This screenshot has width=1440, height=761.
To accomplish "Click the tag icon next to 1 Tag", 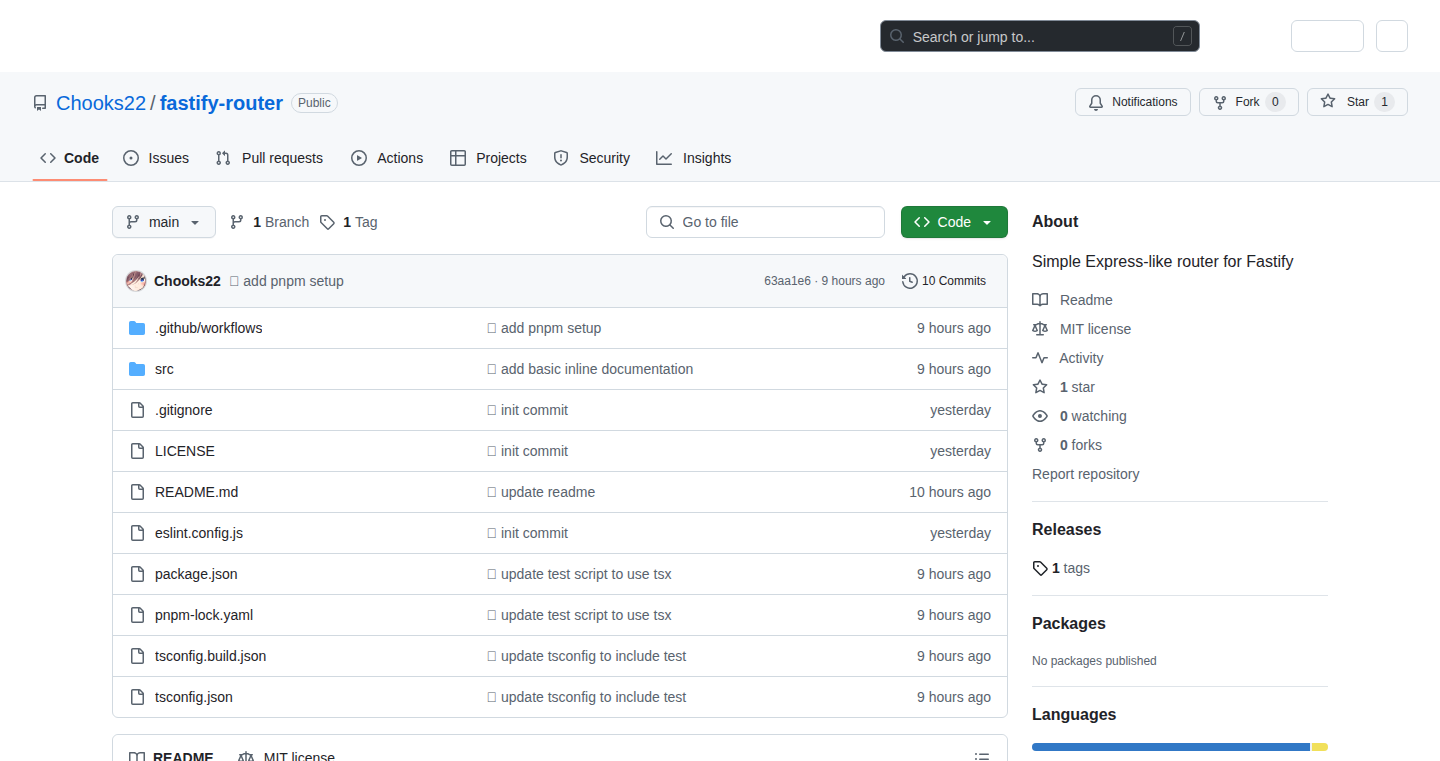I will coord(327,222).
